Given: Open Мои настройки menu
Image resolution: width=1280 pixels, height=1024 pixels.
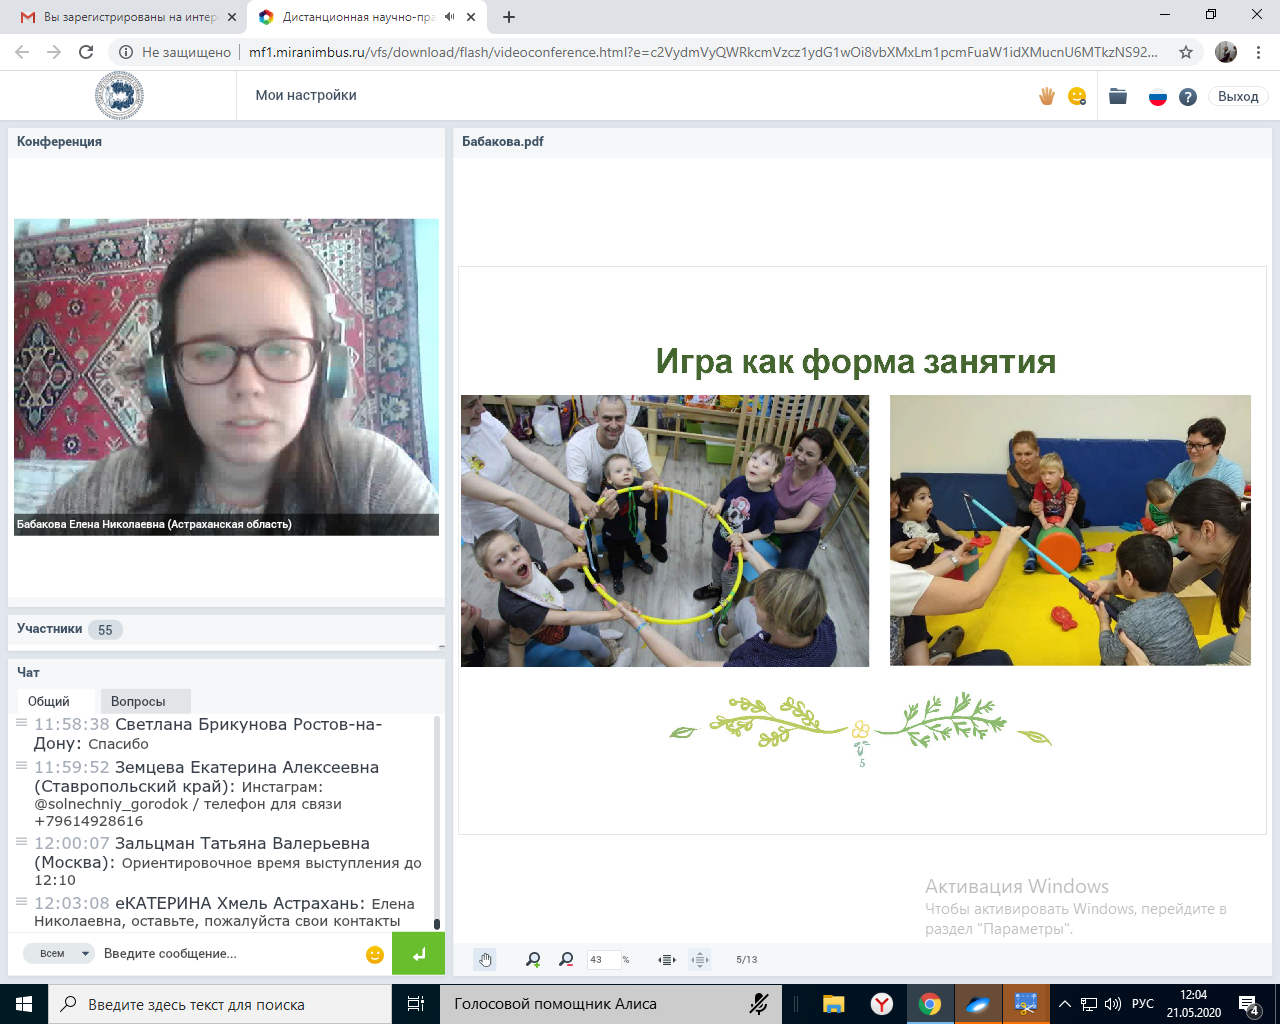Looking at the screenshot, I should (306, 95).
